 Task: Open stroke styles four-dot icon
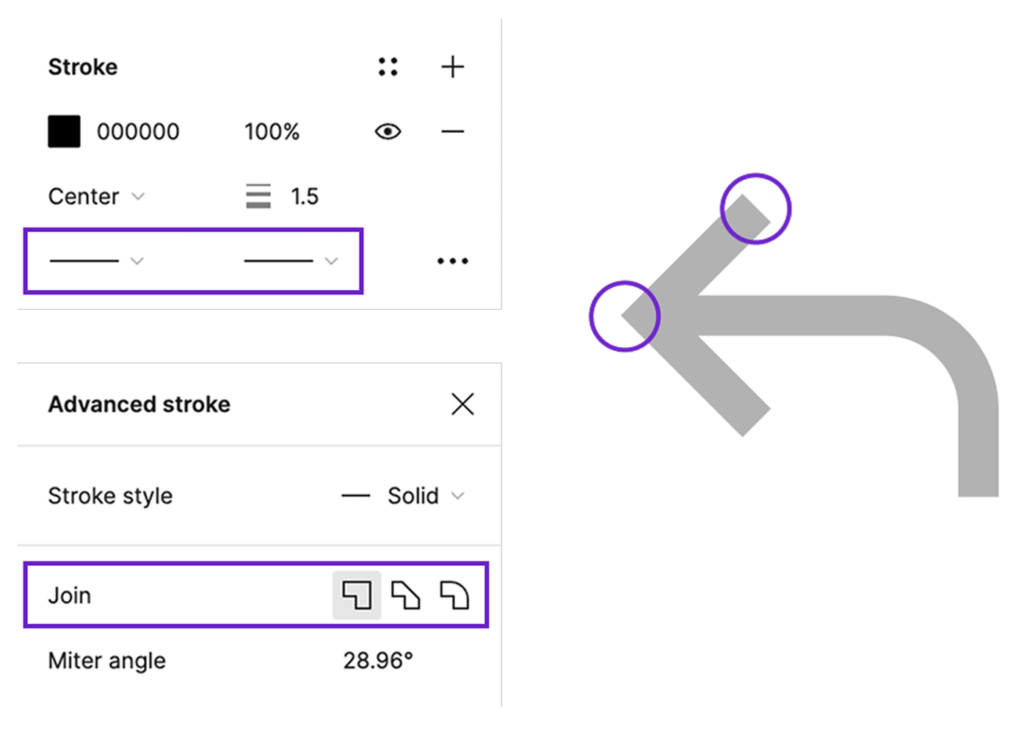[x=388, y=67]
